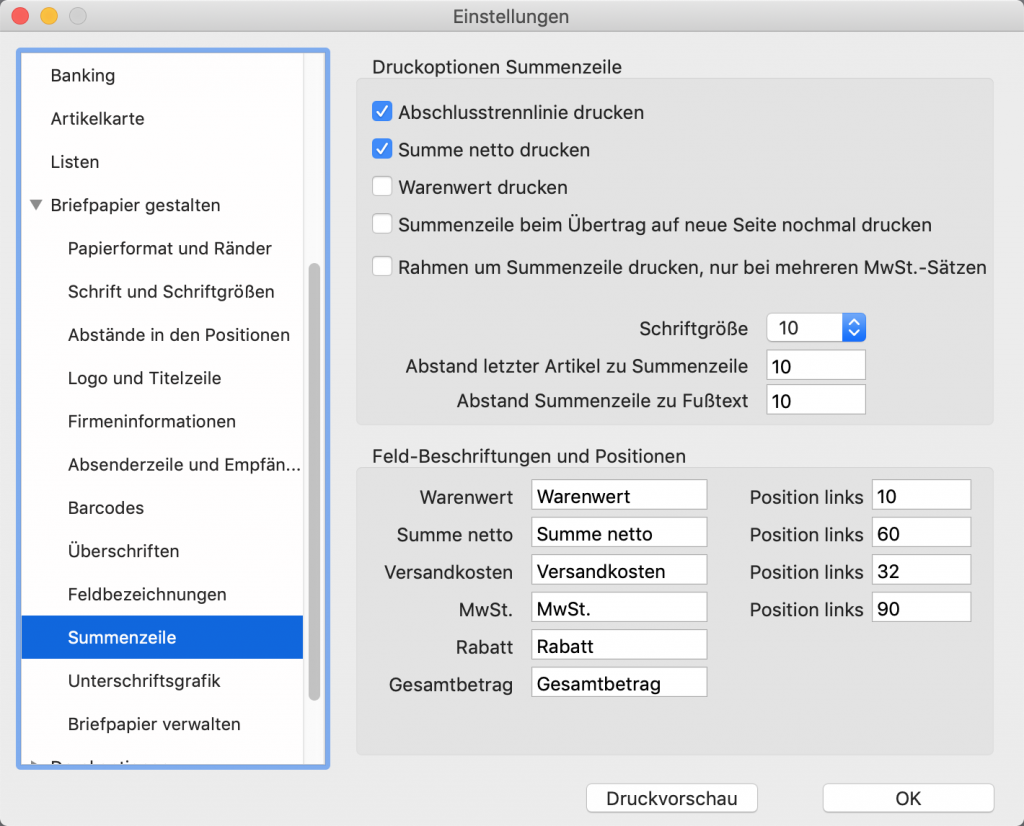
Task: Enable Rahmen um Summenzeile drucken
Action: point(381,267)
